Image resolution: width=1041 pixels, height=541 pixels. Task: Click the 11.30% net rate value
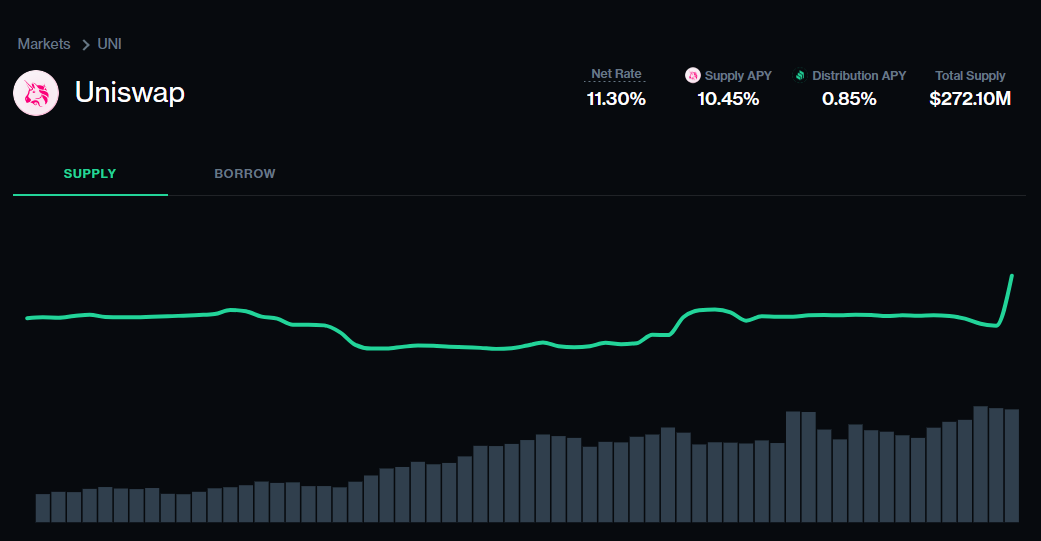pyautogui.click(x=616, y=99)
